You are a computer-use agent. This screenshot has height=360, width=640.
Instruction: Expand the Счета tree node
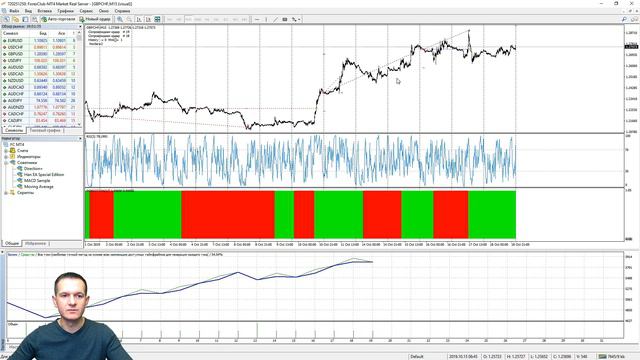tap(6, 151)
